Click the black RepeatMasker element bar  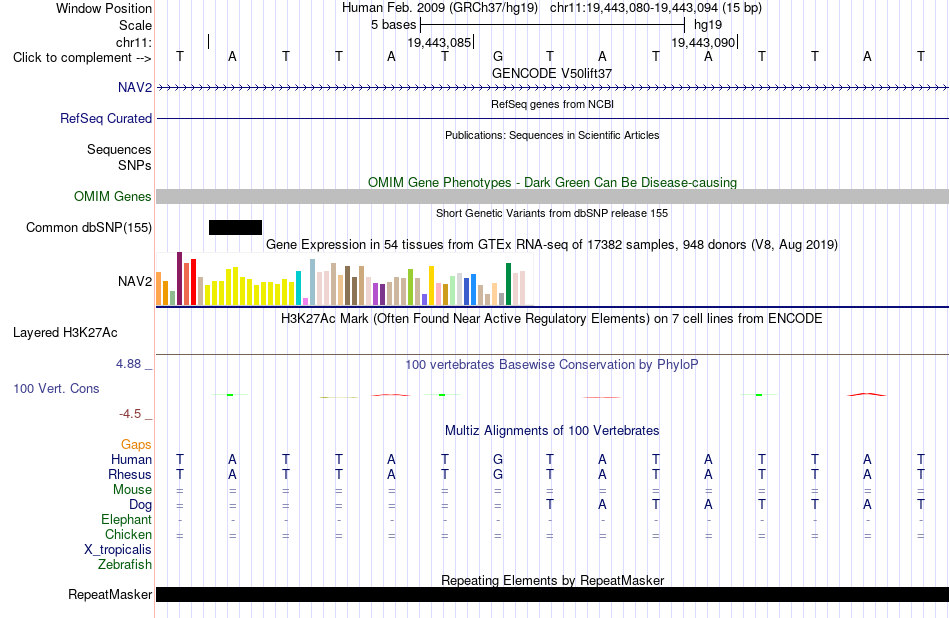(x=553, y=594)
